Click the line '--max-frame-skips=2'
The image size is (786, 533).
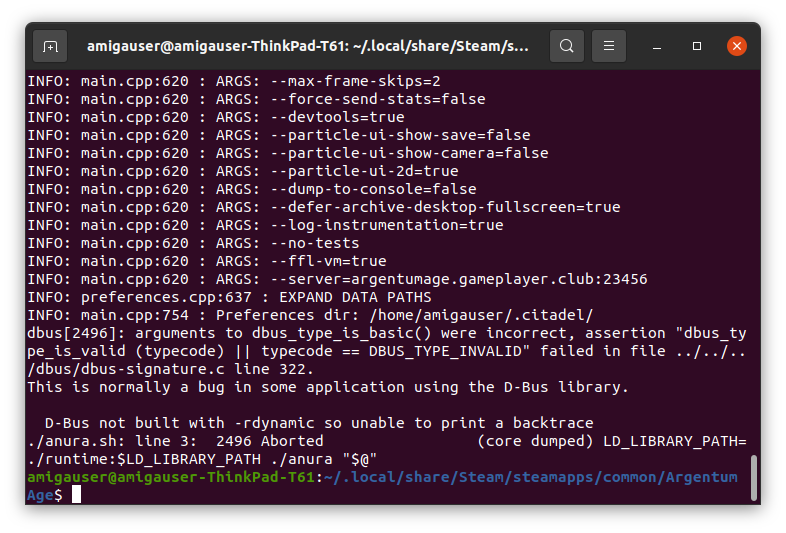coord(234,81)
